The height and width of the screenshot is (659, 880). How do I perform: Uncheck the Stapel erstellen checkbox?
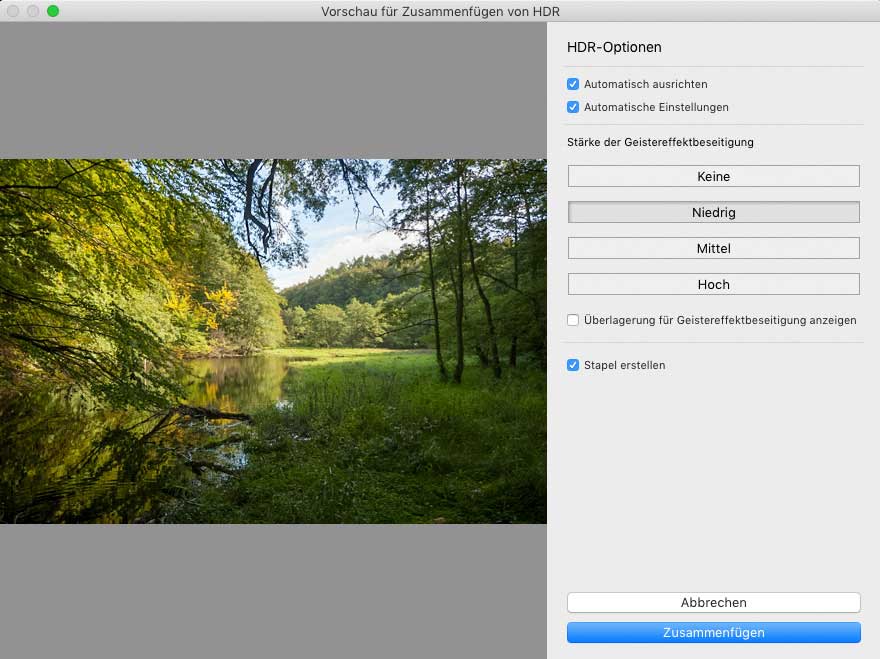coord(573,365)
